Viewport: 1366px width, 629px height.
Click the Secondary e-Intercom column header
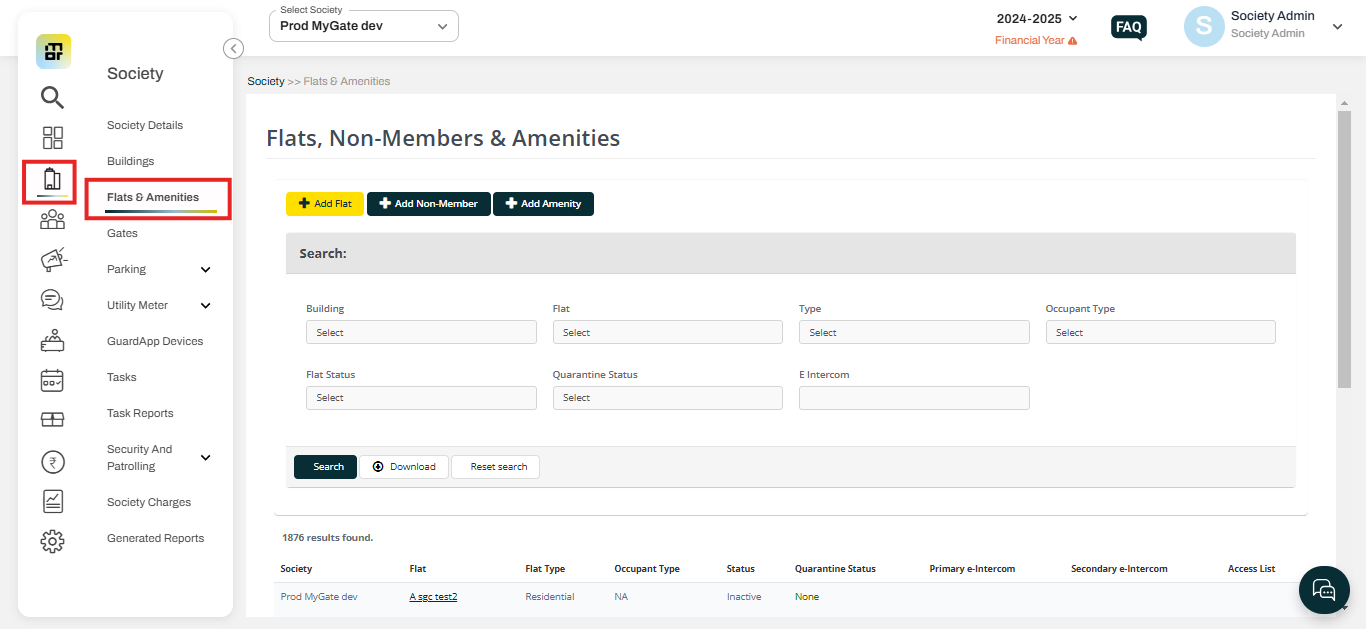click(x=1119, y=569)
